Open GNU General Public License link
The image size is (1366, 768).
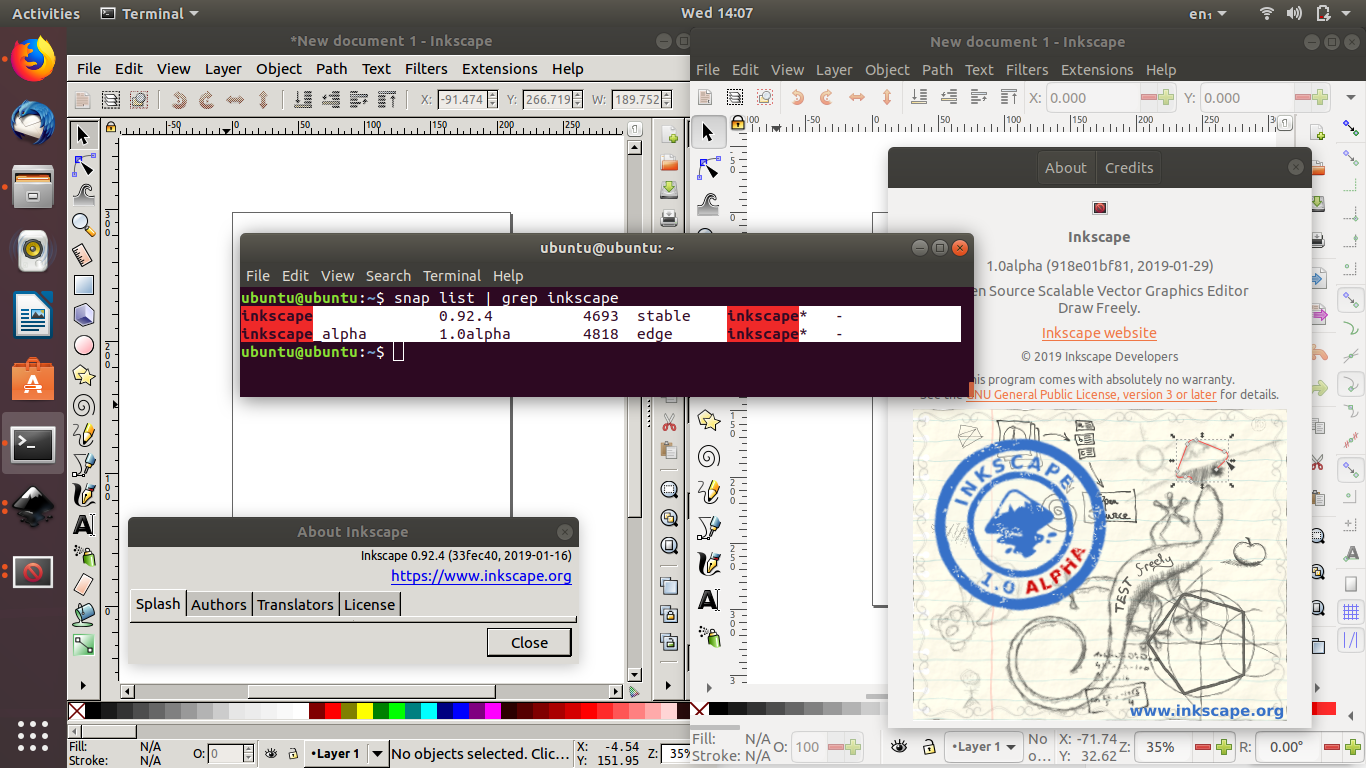coord(1092,394)
